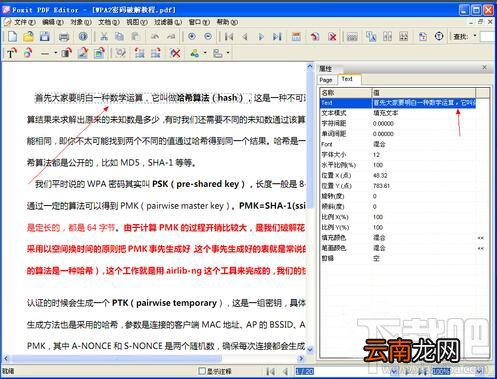Select the Add Image tool in second toolbar
This screenshot has width=497, height=379.
(x=83, y=53)
